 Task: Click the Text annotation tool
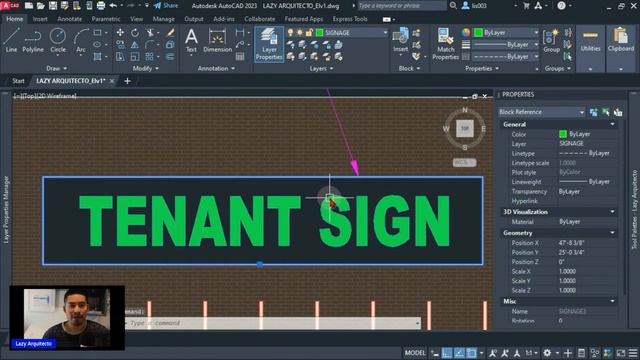(x=191, y=41)
